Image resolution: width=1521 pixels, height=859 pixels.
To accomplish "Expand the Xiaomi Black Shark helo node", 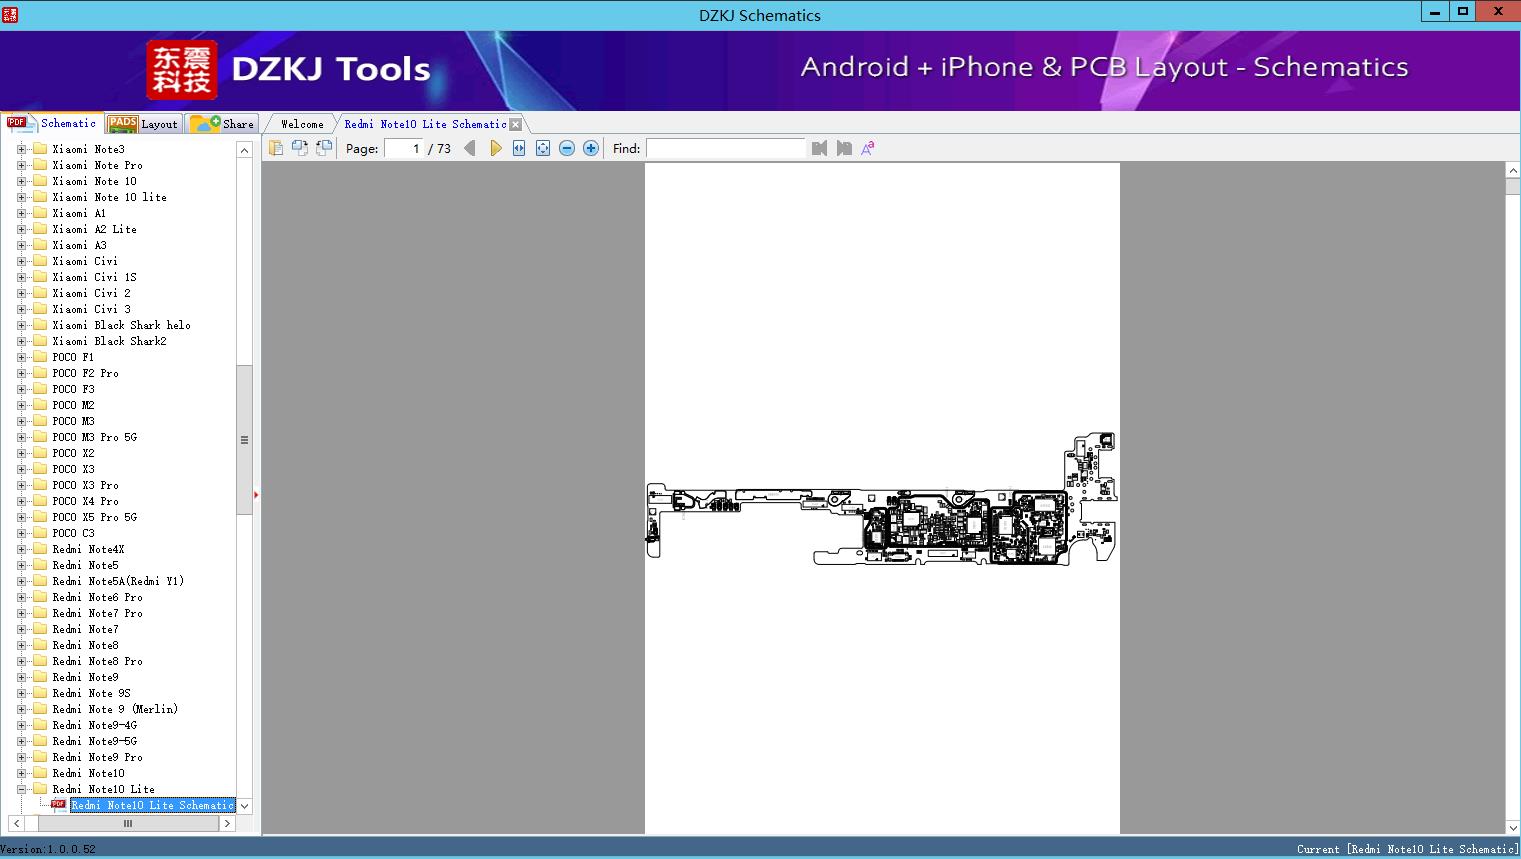I will coord(21,325).
